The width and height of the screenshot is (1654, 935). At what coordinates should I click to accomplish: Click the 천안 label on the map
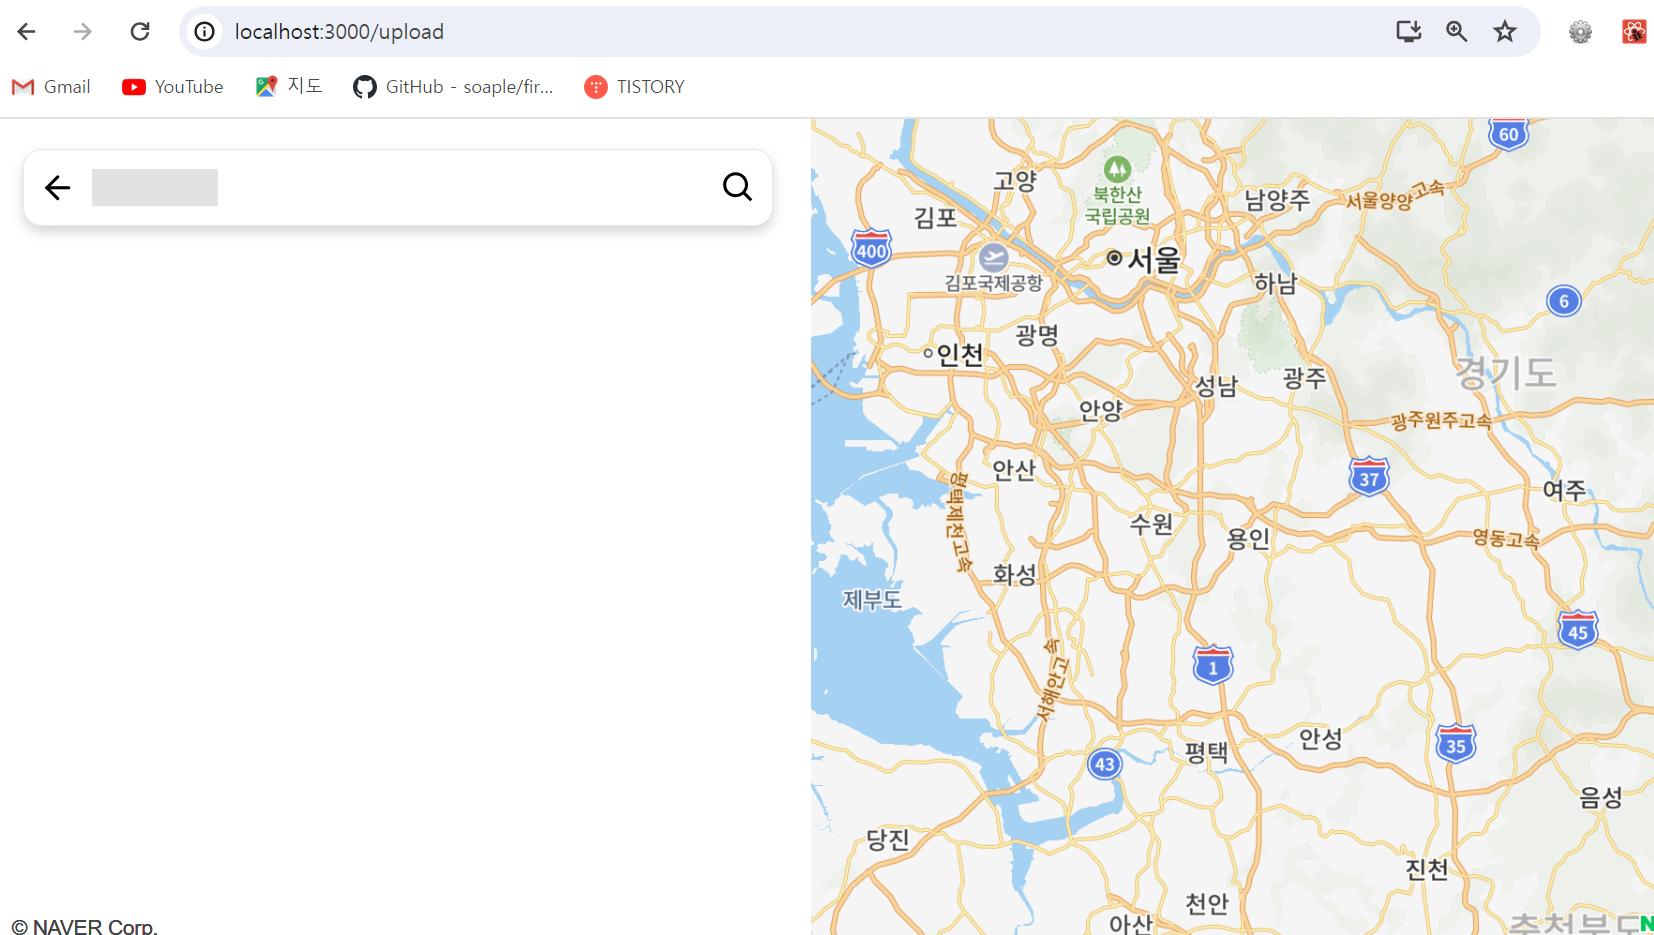tap(1207, 904)
